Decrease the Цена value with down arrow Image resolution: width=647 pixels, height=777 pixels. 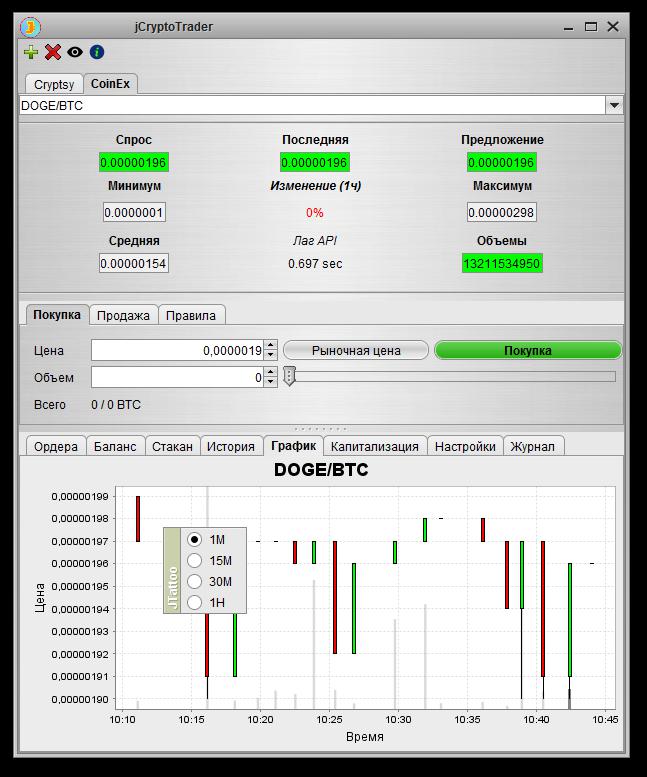pyautogui.click(x=270, y=355)
